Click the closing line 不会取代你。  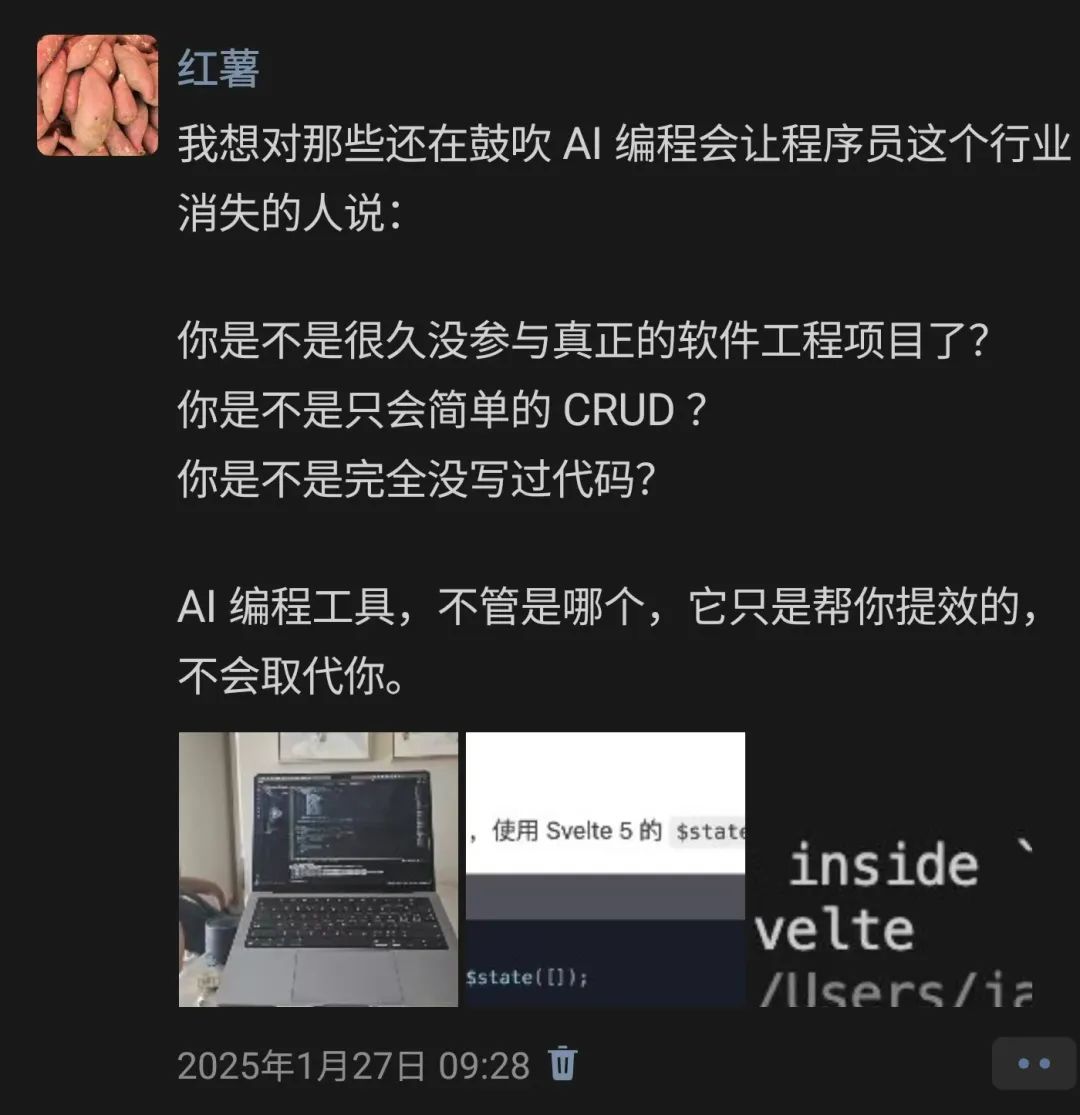pyautogui.click(x=292, y=676)
